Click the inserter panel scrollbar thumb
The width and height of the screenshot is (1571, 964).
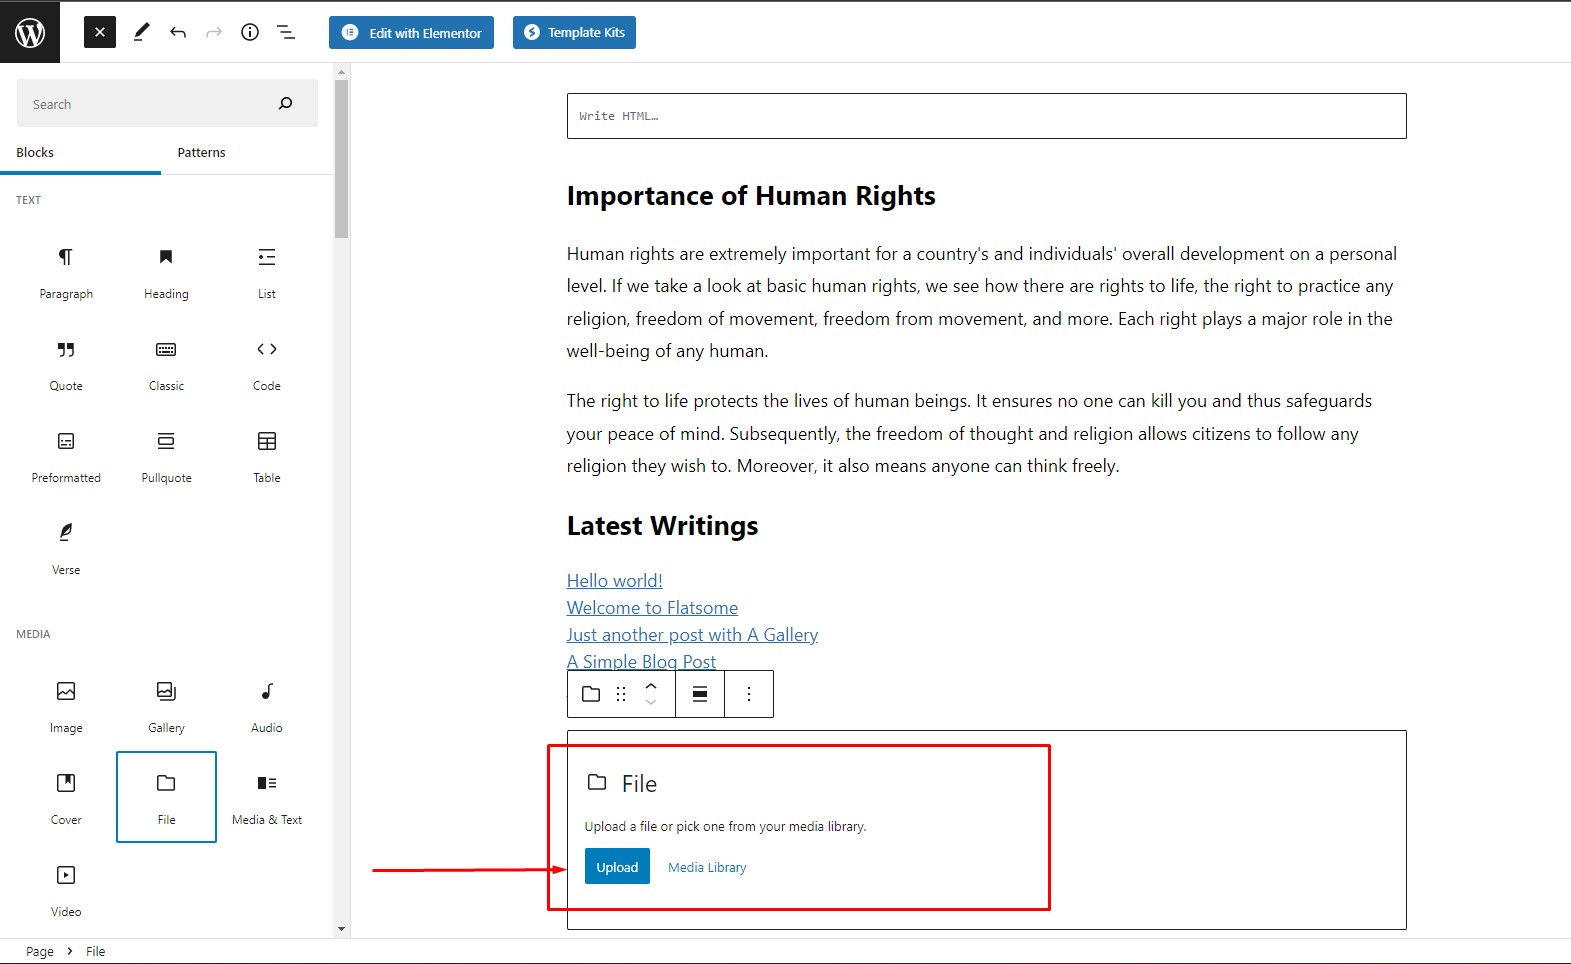click(x=341, y=159)
